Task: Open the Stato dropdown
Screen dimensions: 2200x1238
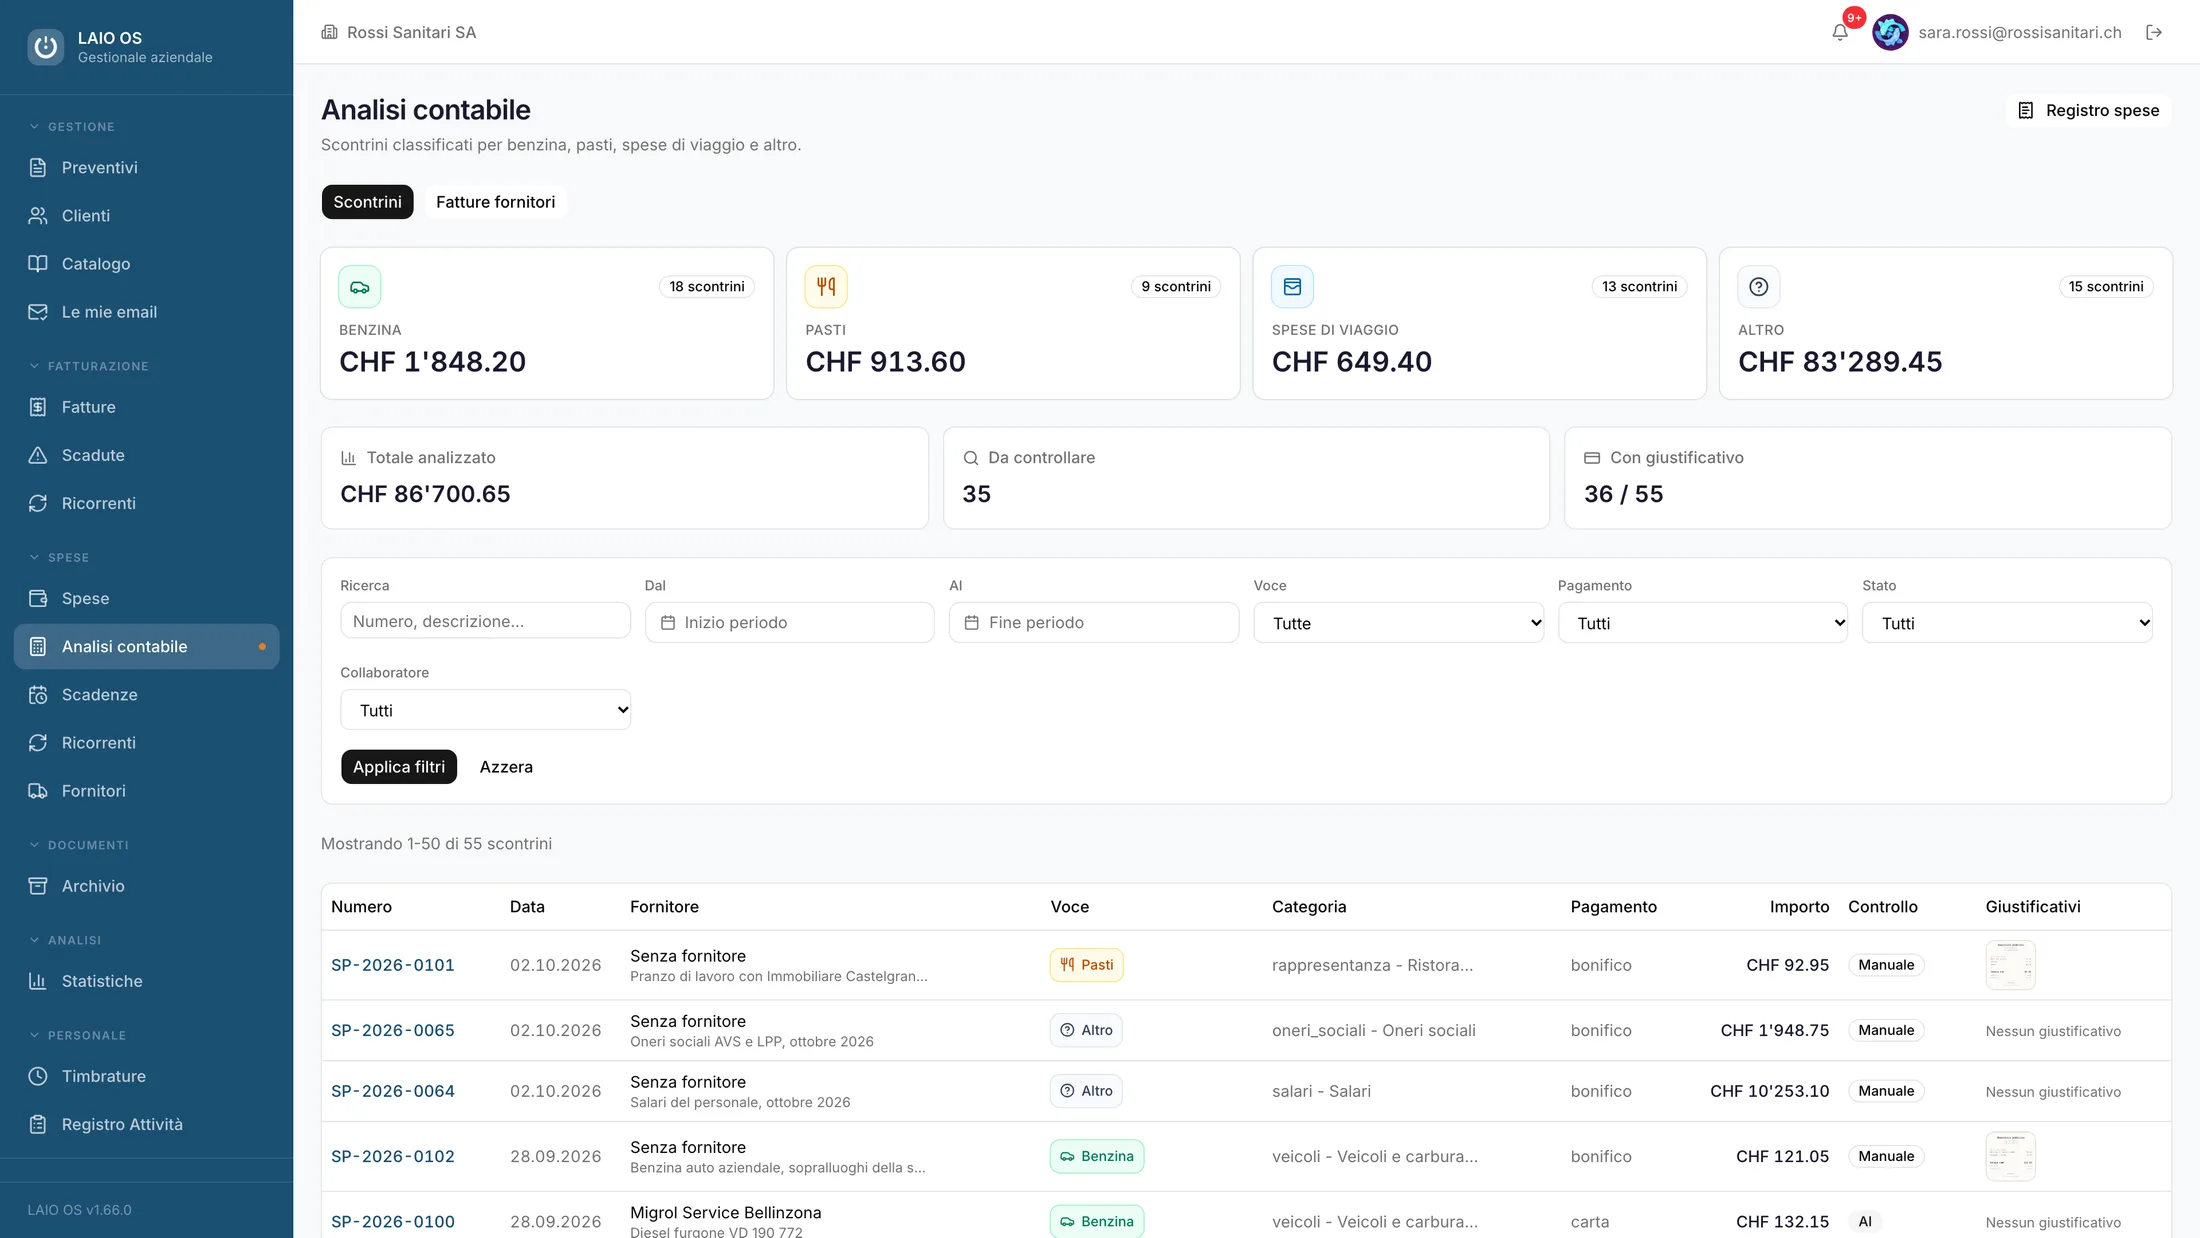Action: (x=2007, y=623)
